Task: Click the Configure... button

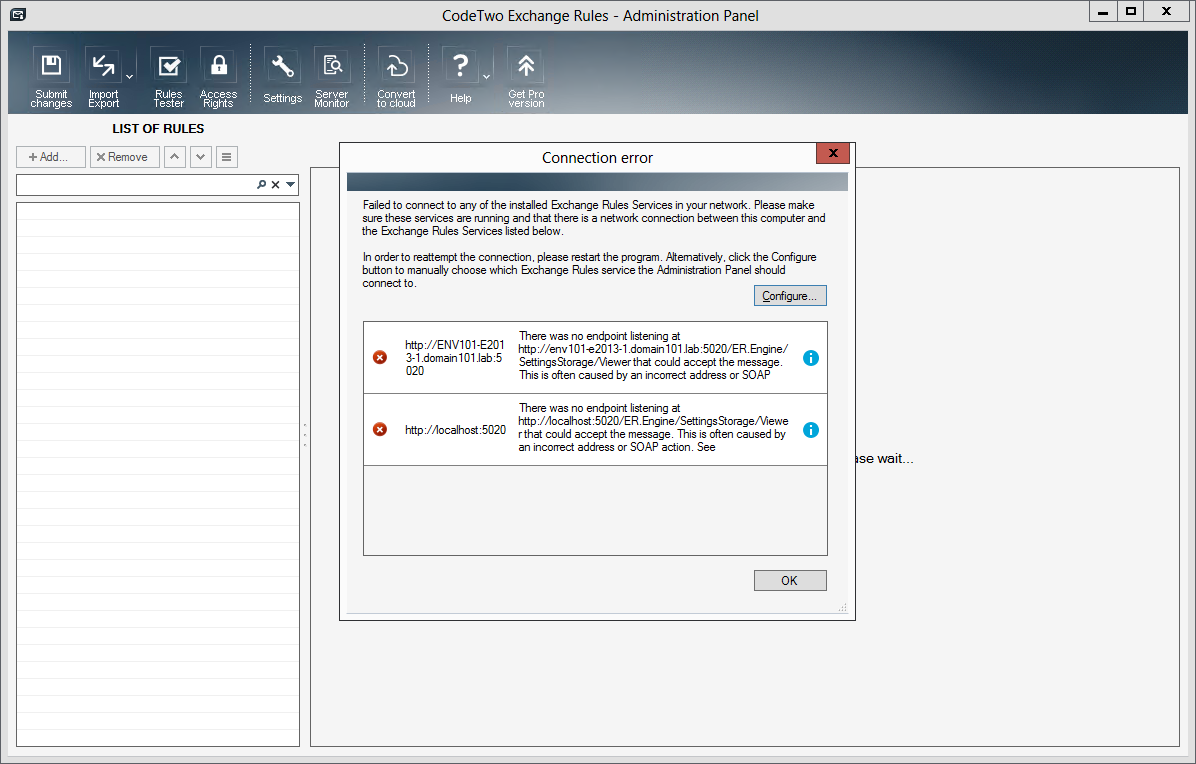Action: (789, 296)
